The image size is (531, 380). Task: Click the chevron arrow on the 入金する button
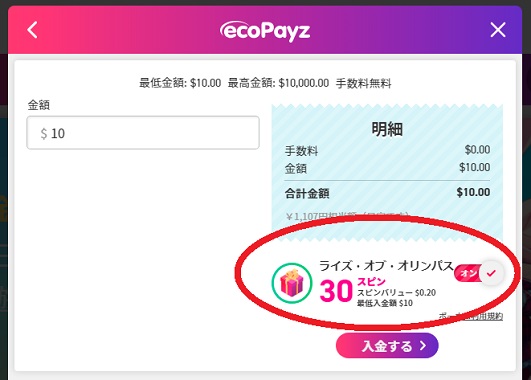[x=423, y=345]
